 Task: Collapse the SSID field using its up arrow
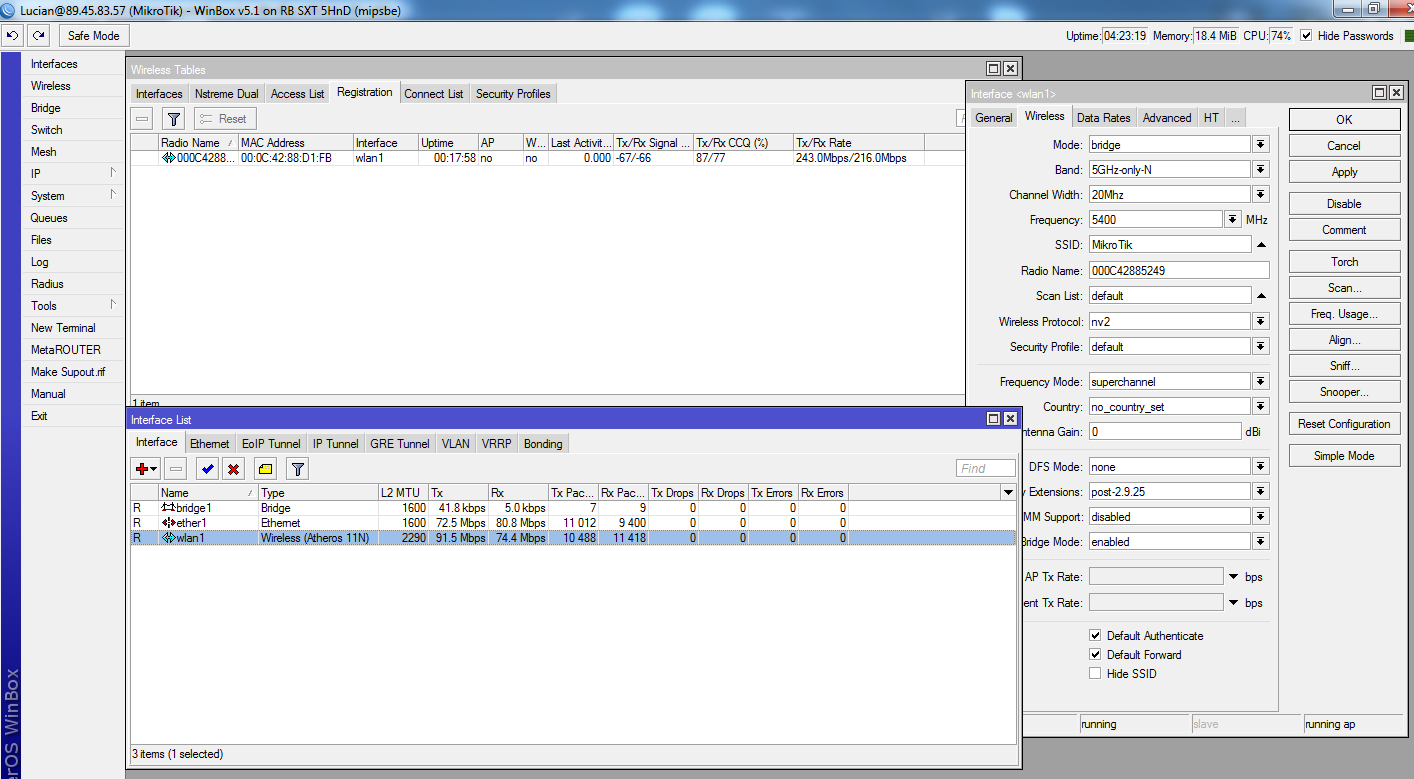[1261, 245]
